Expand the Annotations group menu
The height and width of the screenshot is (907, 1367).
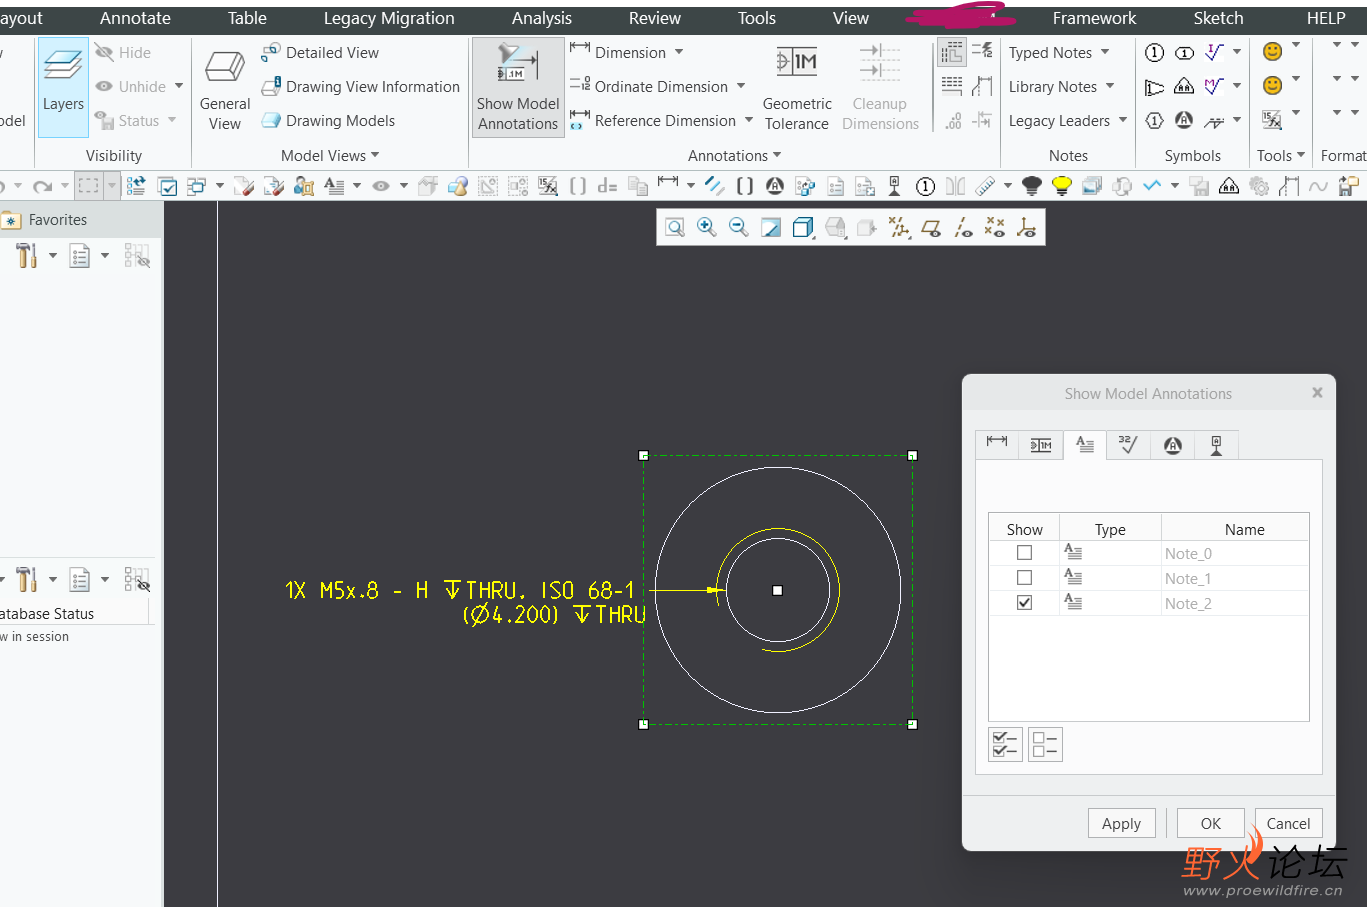(735, 155)
